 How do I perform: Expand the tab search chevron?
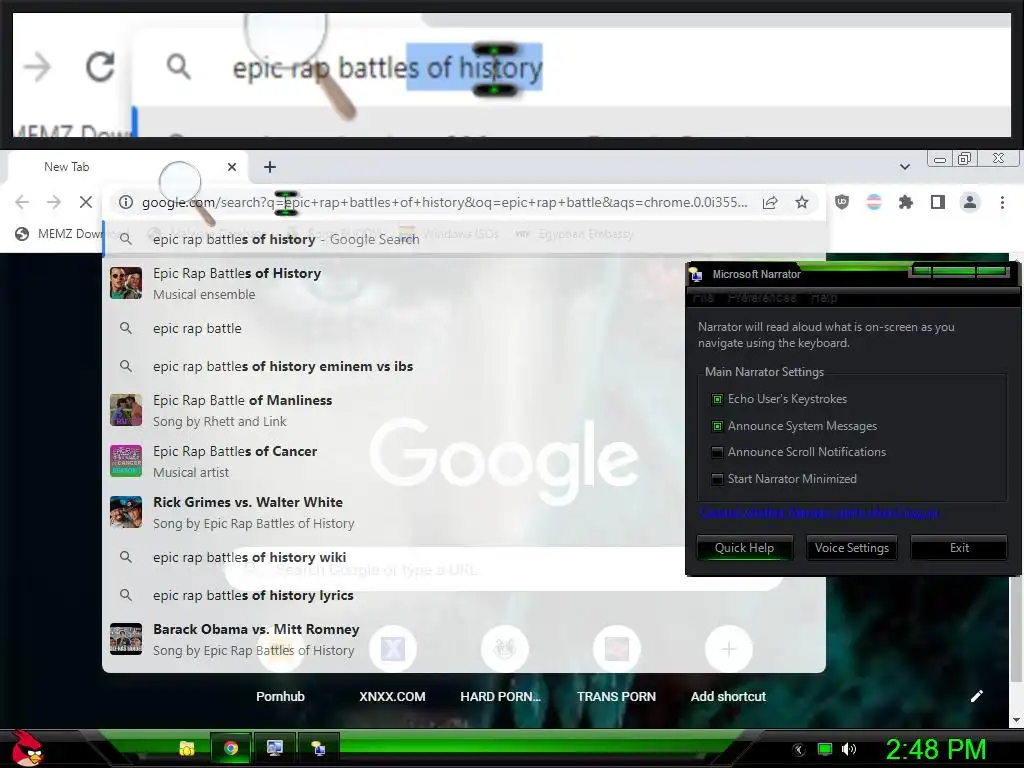tap(904, 167)
